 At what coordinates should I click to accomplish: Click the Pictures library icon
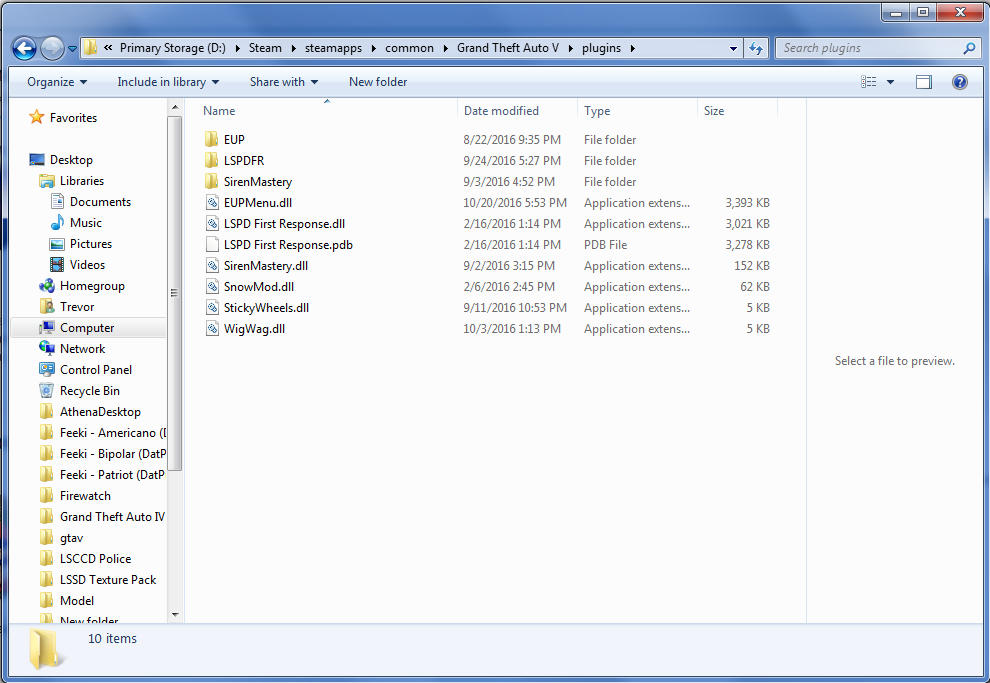point(57,244)
